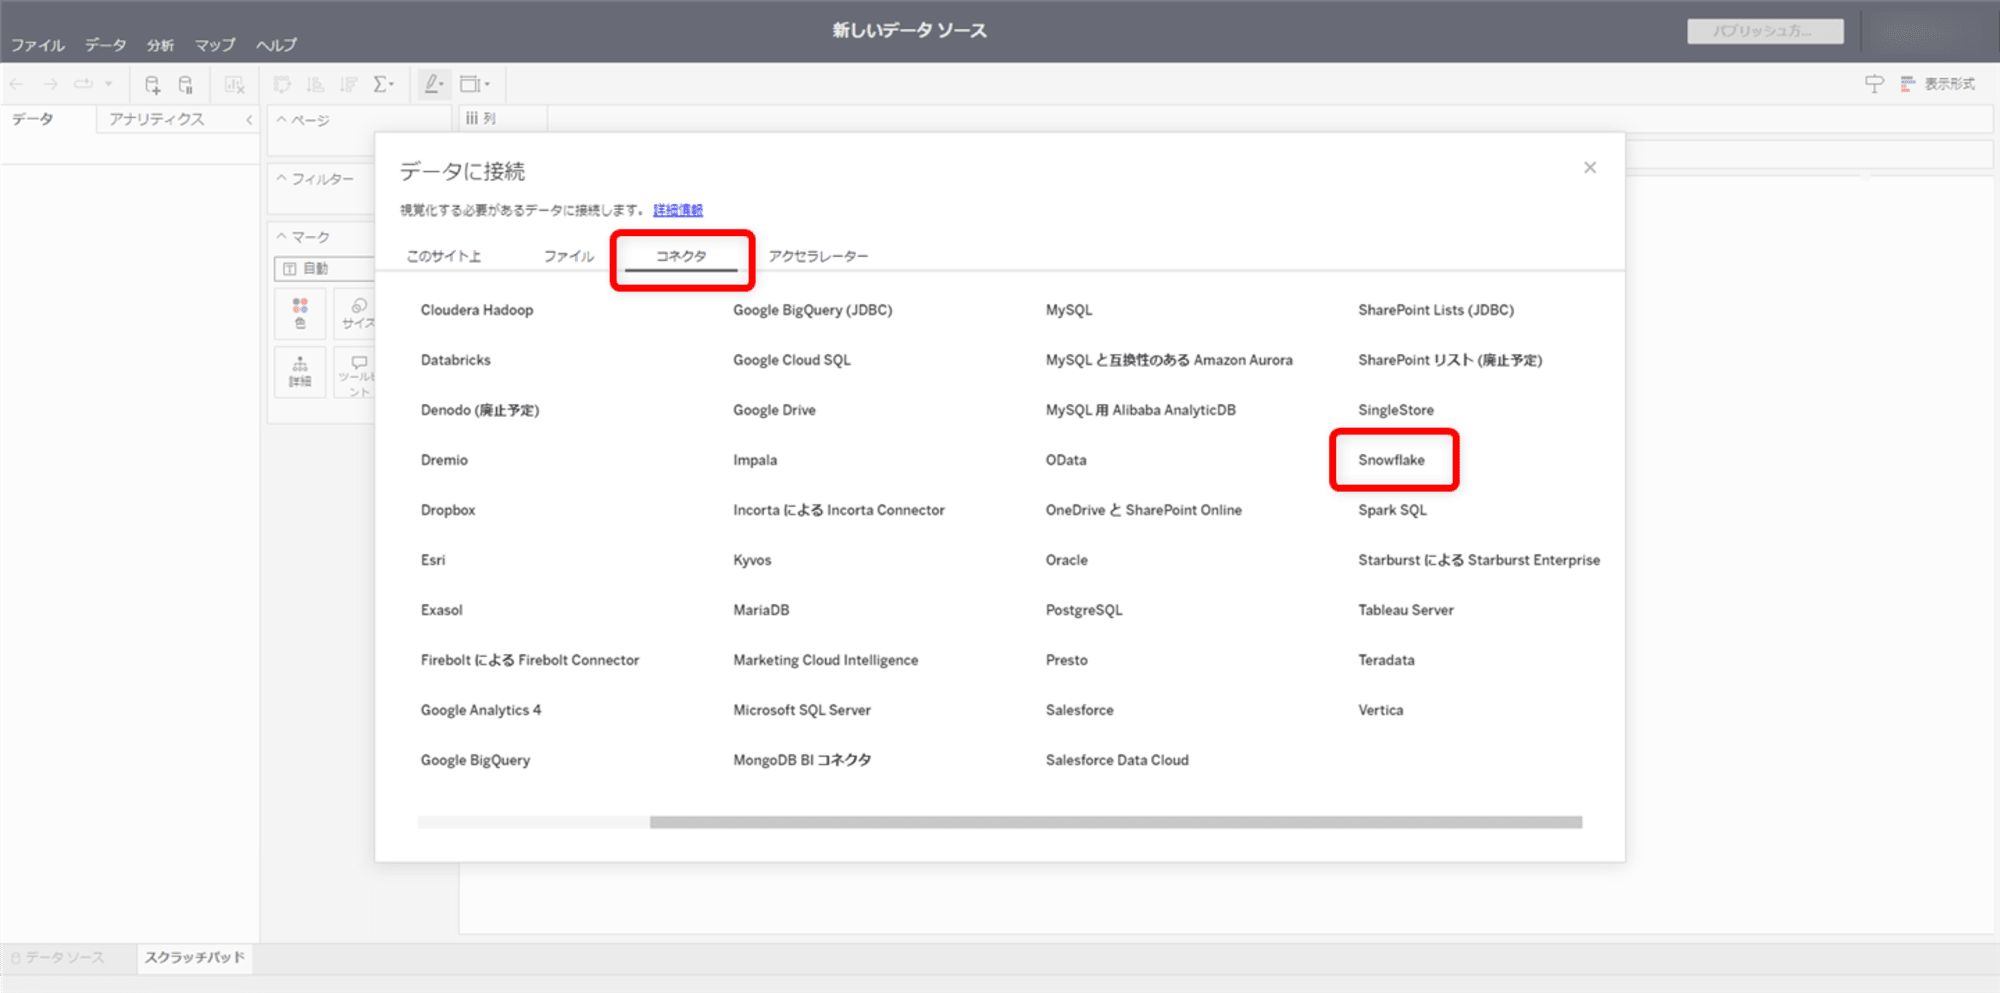This screenshot has width=2000, height=993.
Task: Choose the Dropbox connector
Action: coord(448,510)
